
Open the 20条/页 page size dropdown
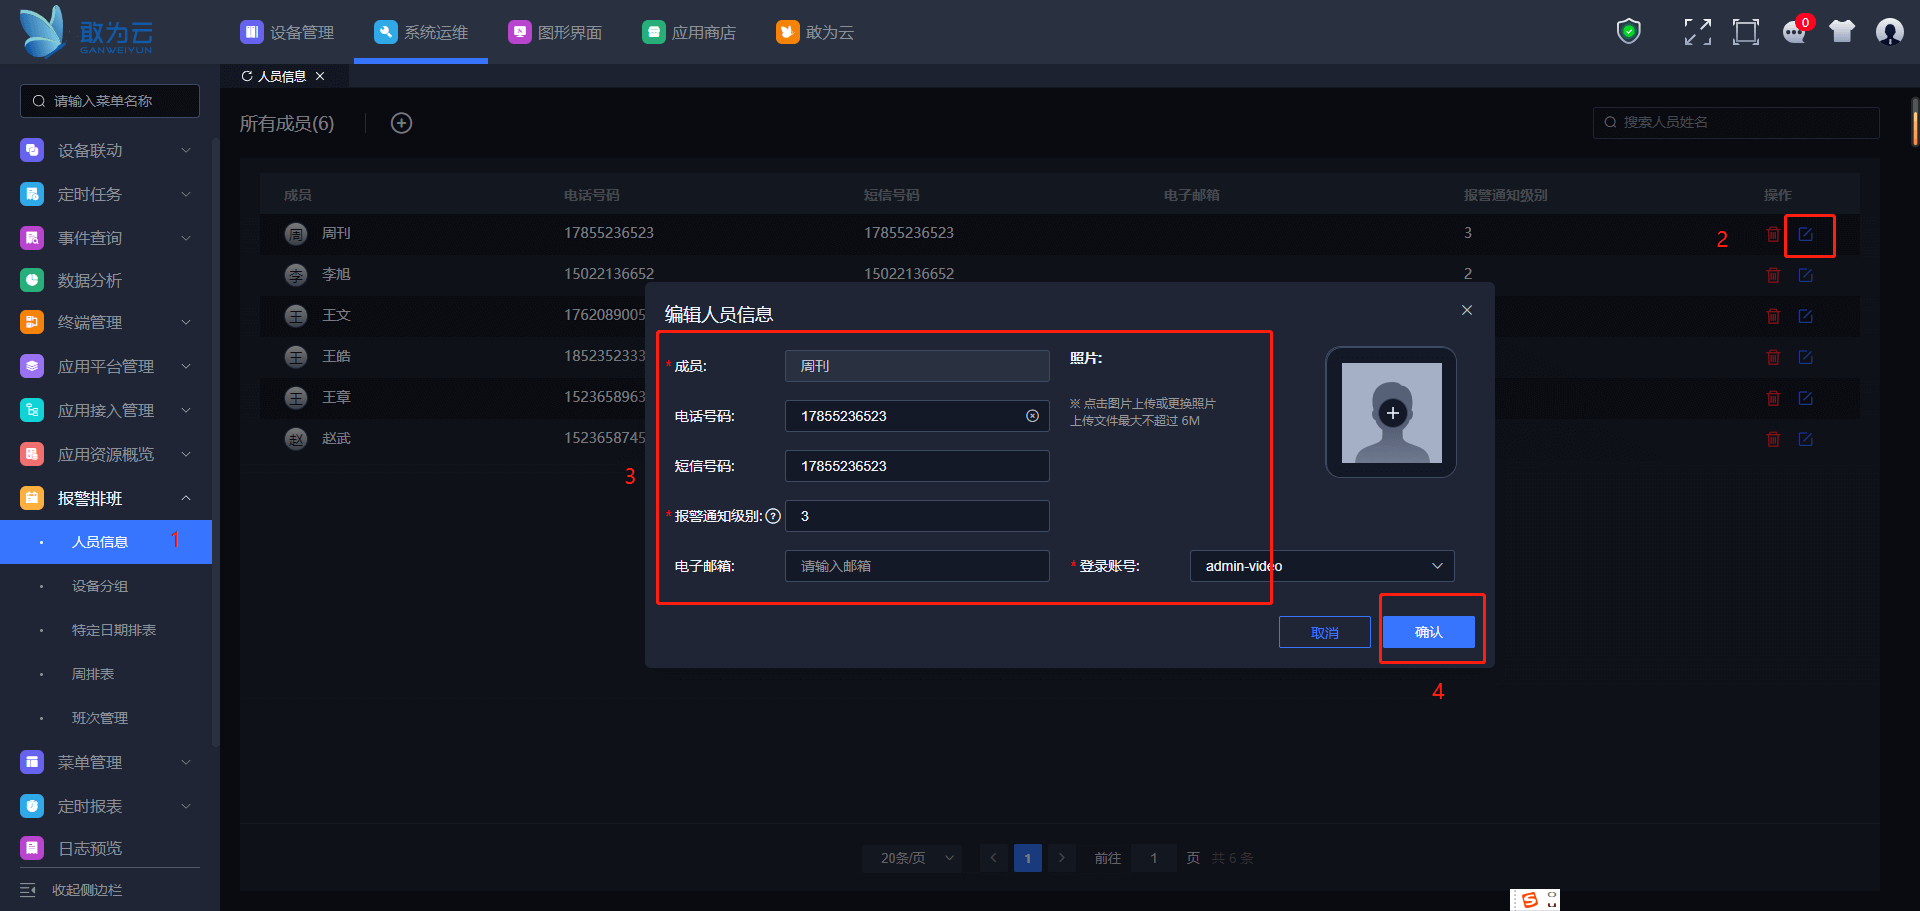pos(912,858)
